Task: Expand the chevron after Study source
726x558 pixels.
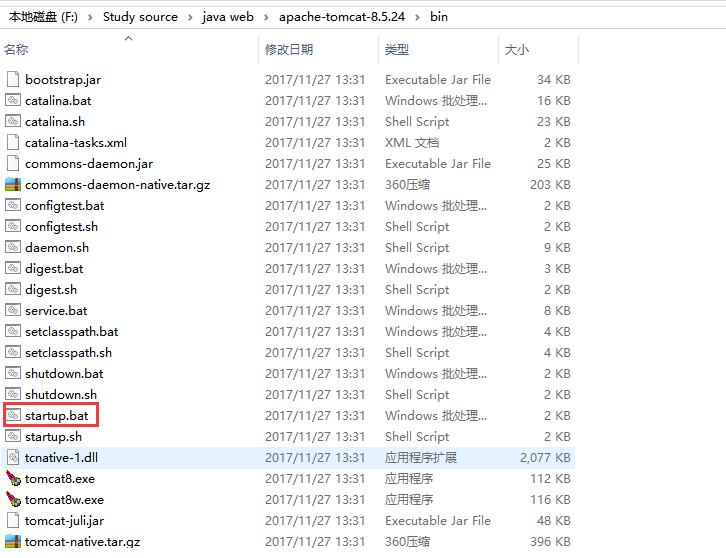Action: (190, 17)
